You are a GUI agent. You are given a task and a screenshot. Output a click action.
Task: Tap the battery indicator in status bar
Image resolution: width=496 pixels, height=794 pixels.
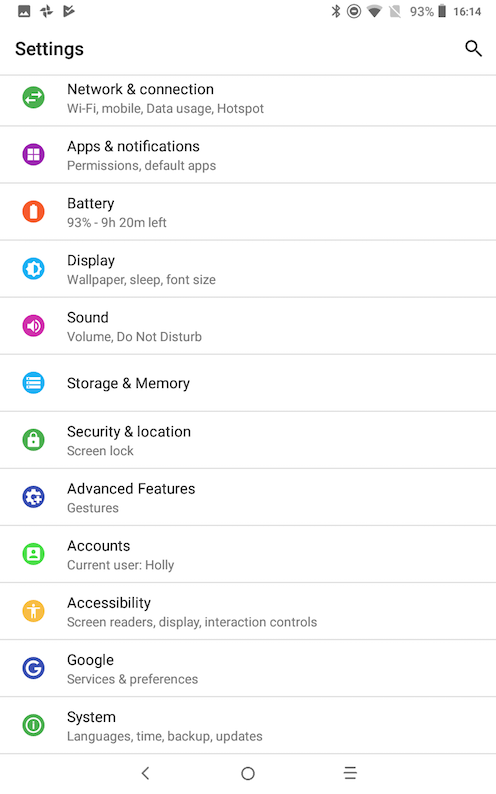(442, 11)
